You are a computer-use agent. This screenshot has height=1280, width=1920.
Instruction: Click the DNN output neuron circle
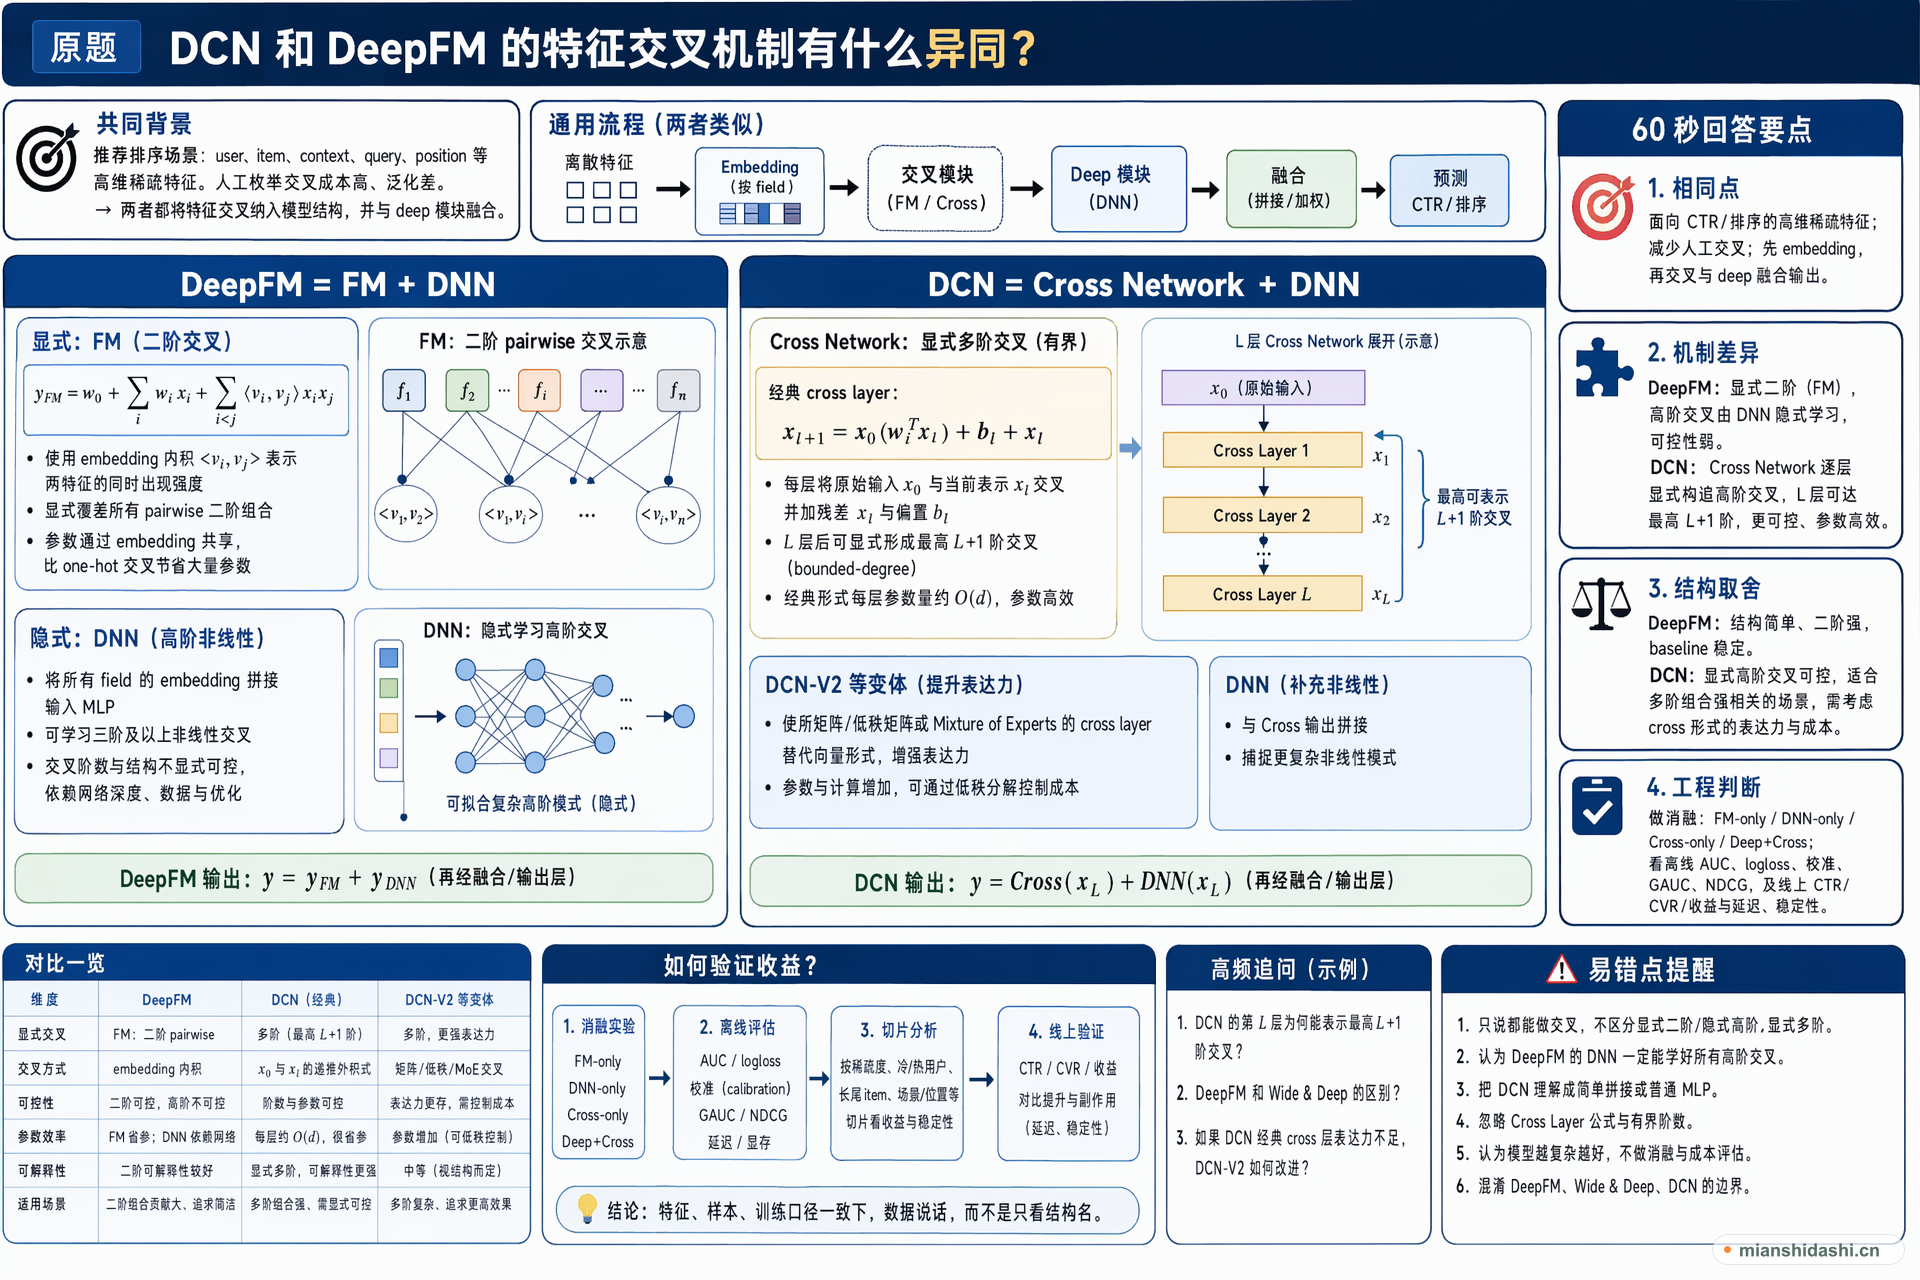(x=684, y=716)
